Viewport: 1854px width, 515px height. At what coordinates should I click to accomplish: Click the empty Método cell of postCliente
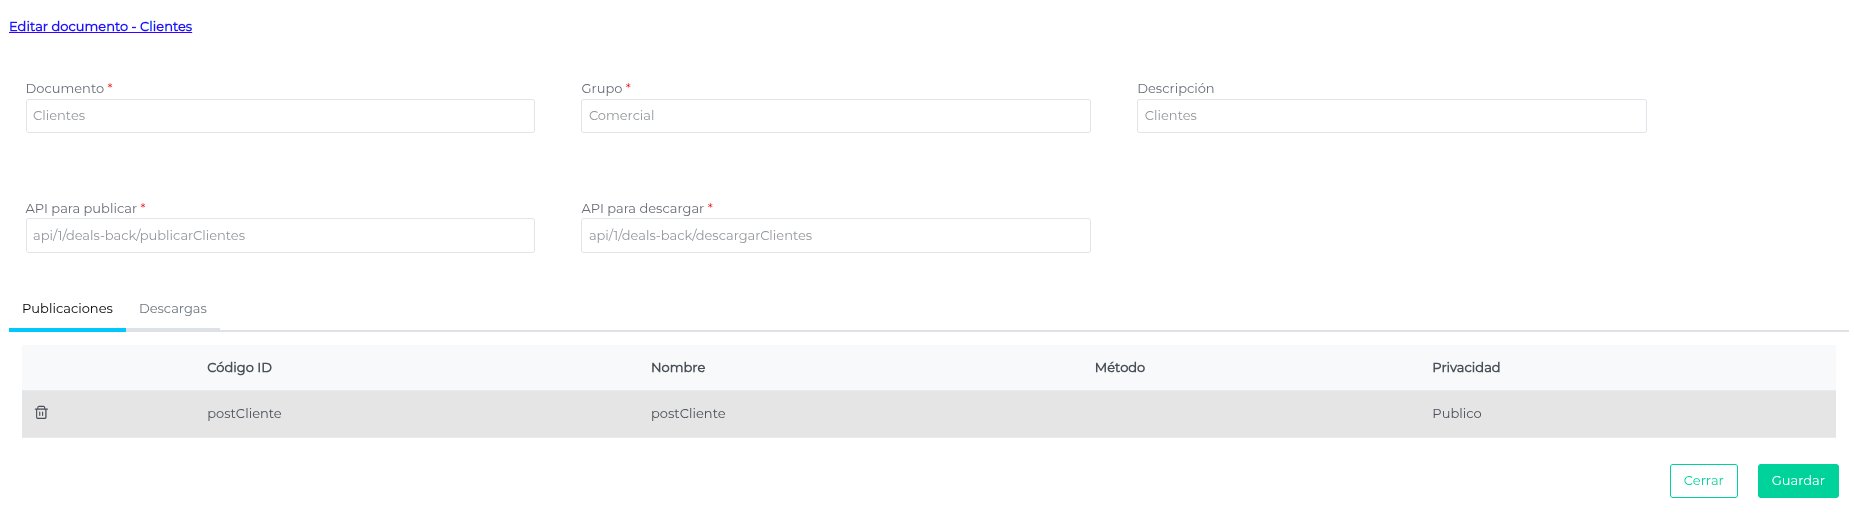1119,414
